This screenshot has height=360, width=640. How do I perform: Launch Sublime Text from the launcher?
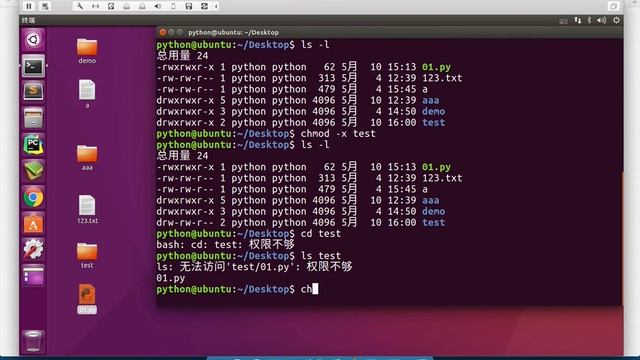33,92
